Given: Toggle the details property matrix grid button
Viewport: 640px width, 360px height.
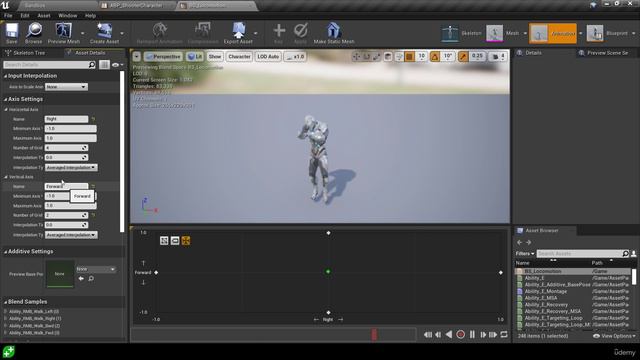Looking at the screenshot, I should [104, 64].
